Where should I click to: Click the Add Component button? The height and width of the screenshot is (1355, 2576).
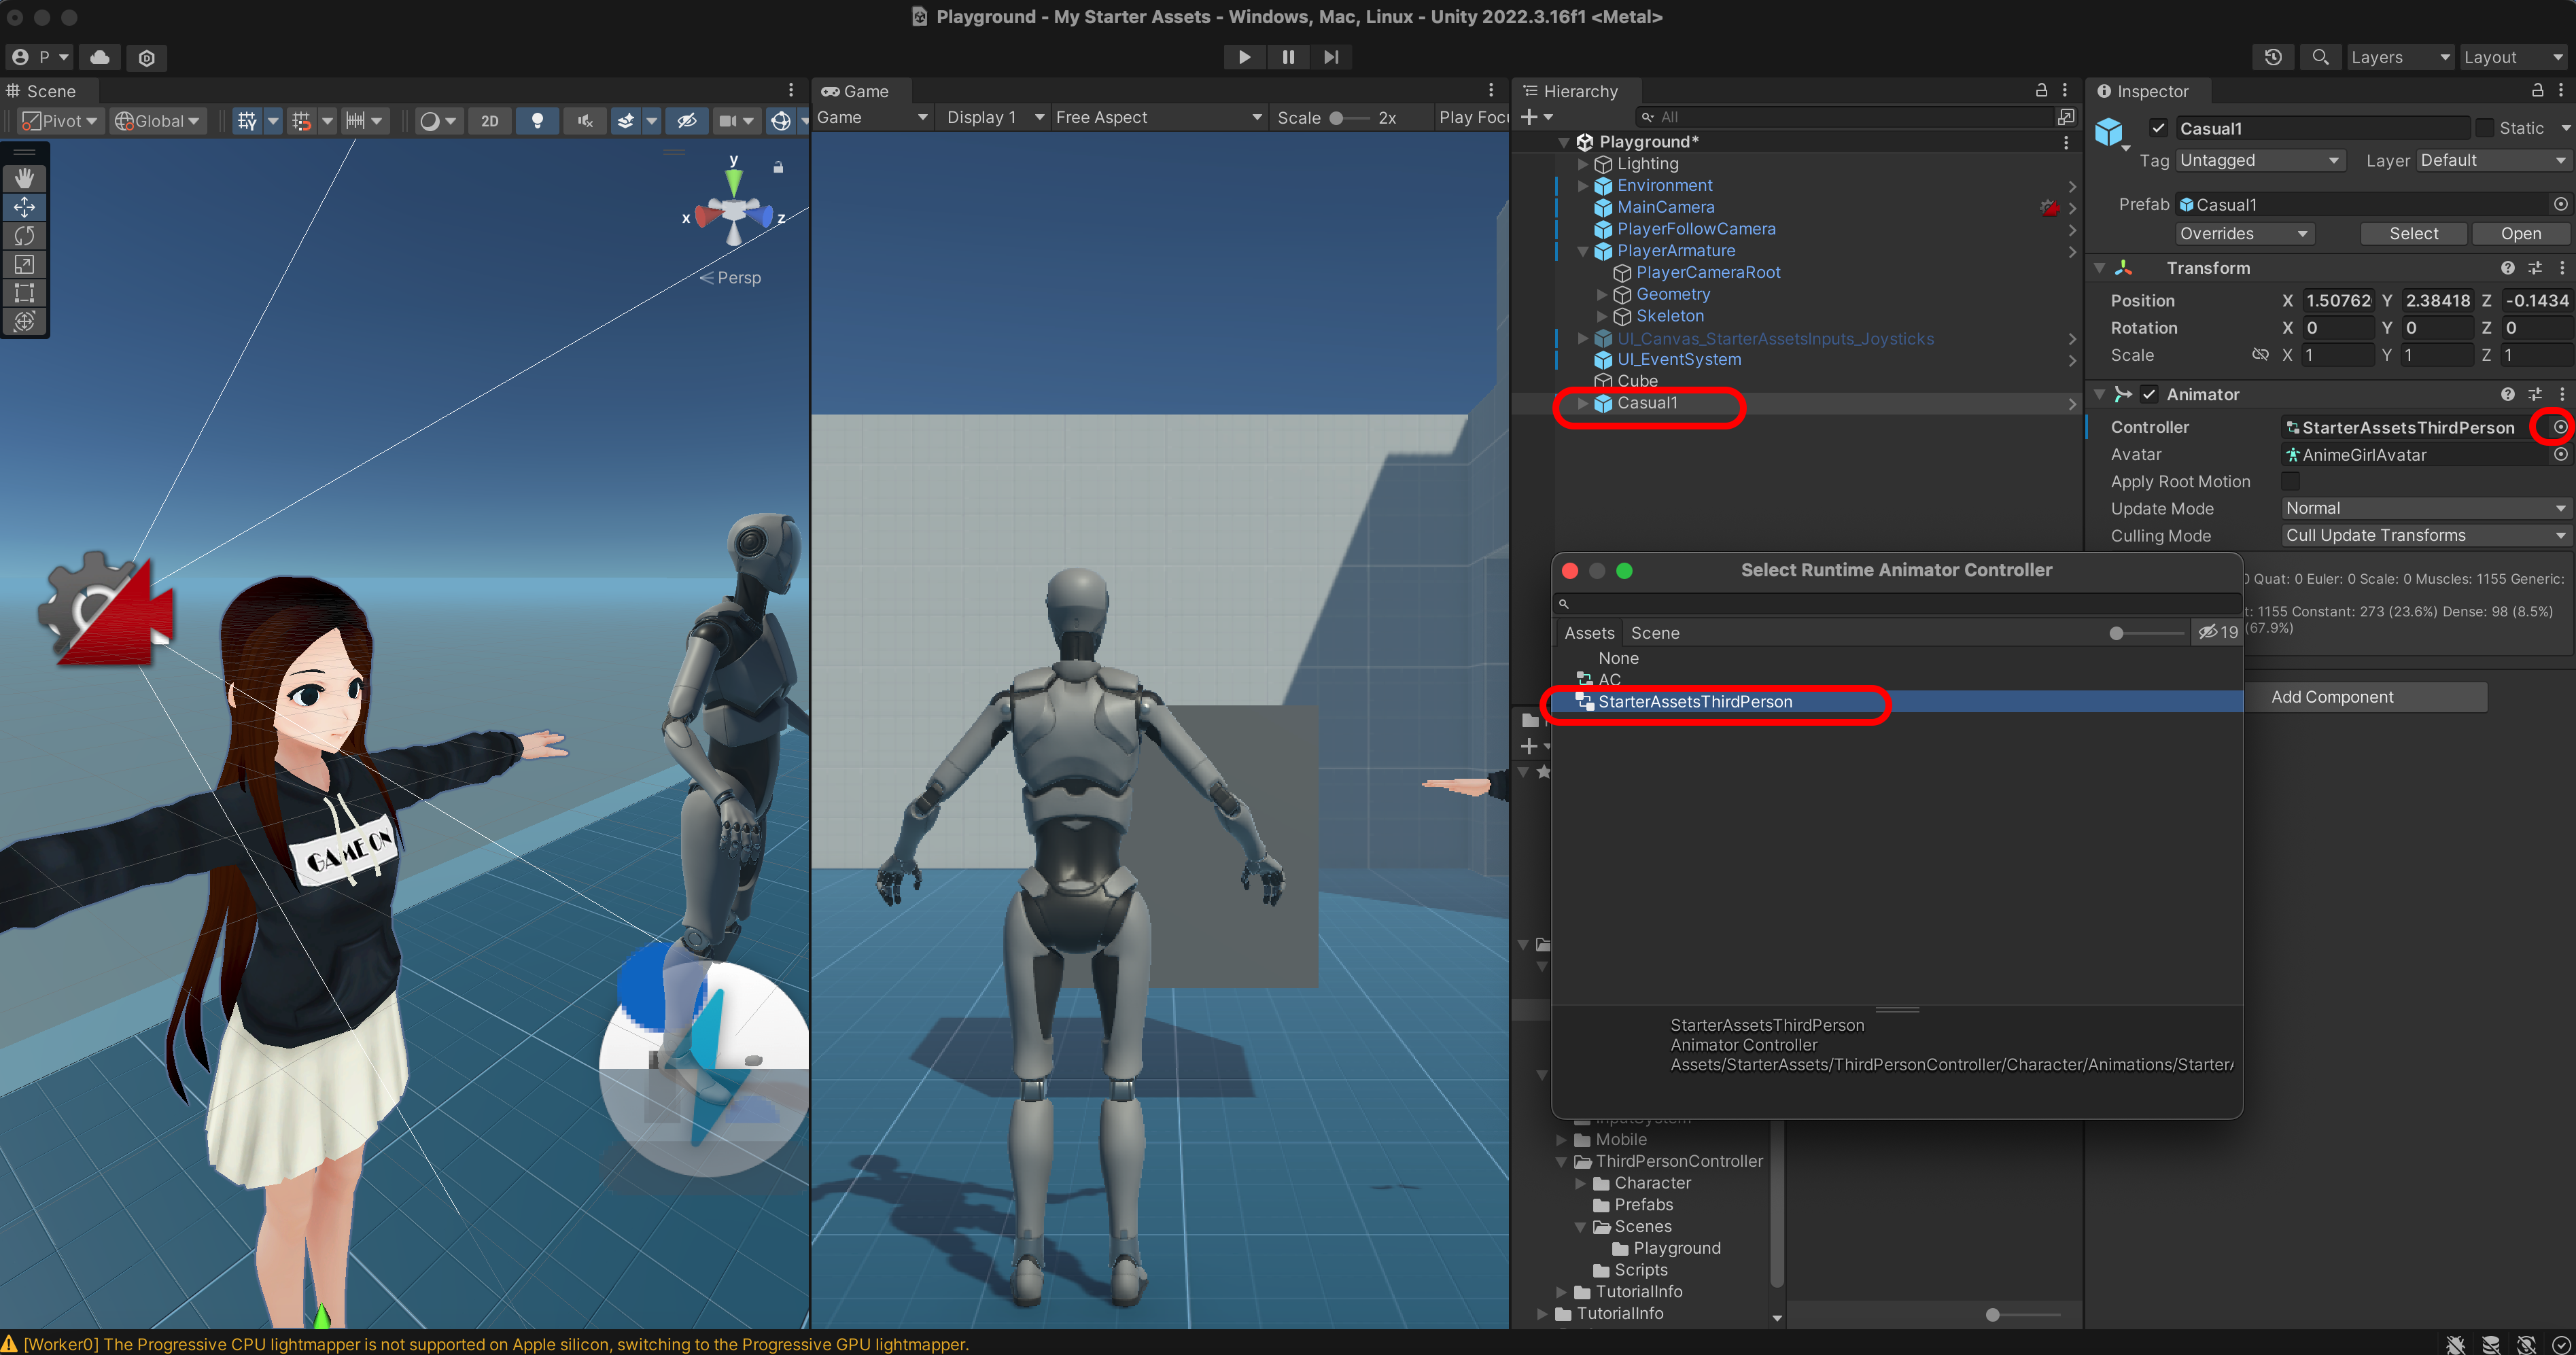tap(2331, 697)
